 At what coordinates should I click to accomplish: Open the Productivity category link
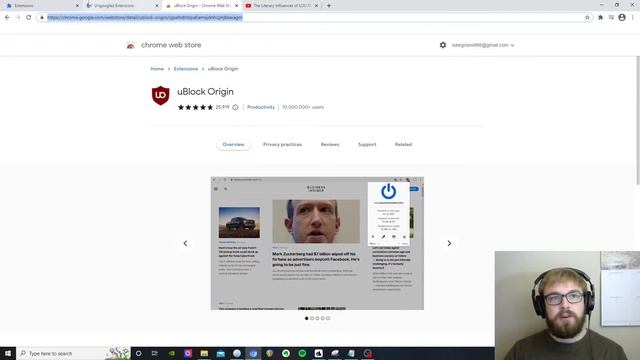pyautogui.click(x=261, y=107)
